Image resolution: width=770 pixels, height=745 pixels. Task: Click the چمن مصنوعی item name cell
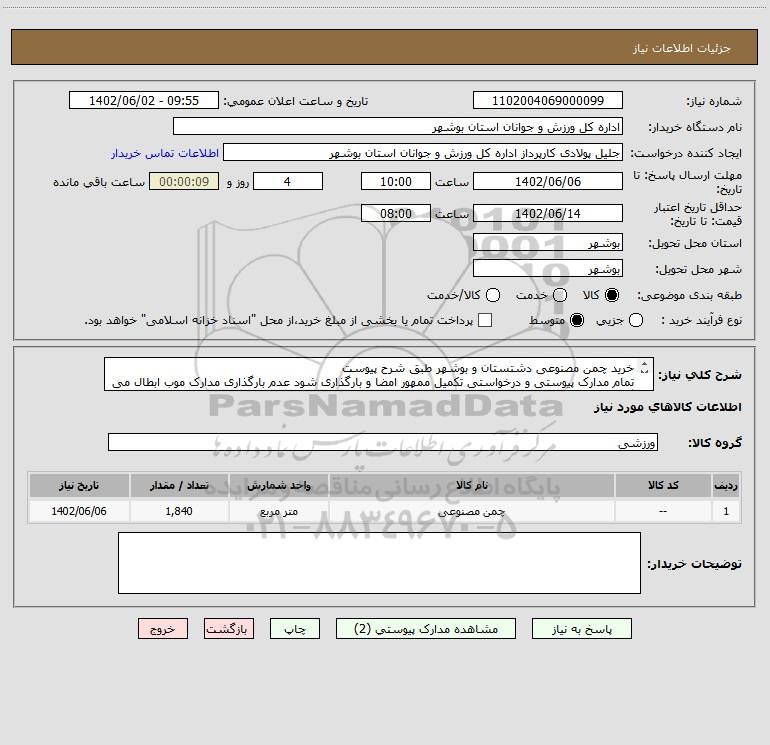click(472, 511)
